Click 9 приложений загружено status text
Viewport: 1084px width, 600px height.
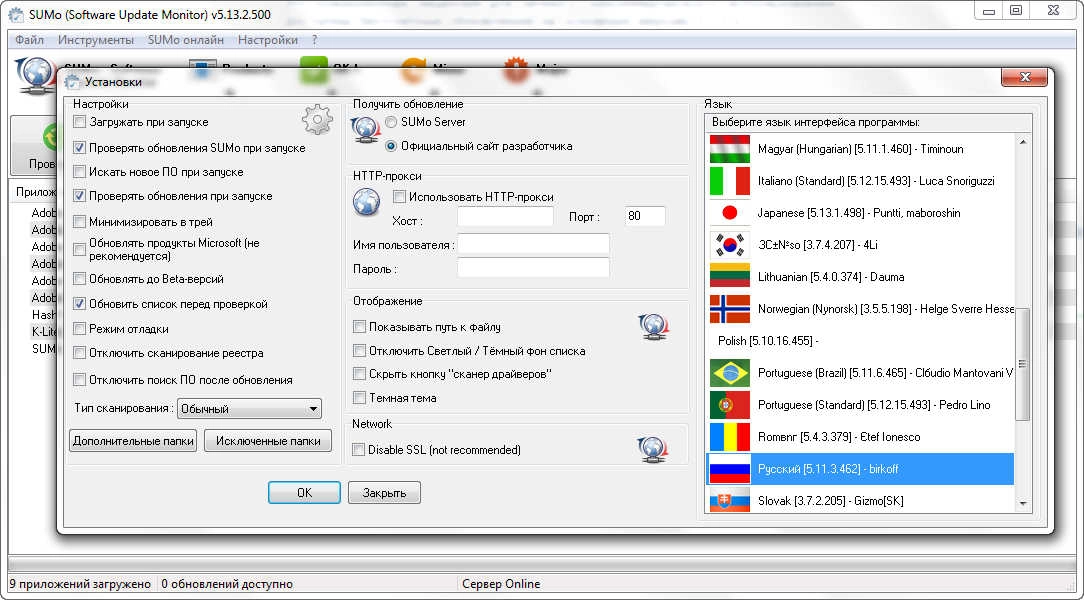80,584
